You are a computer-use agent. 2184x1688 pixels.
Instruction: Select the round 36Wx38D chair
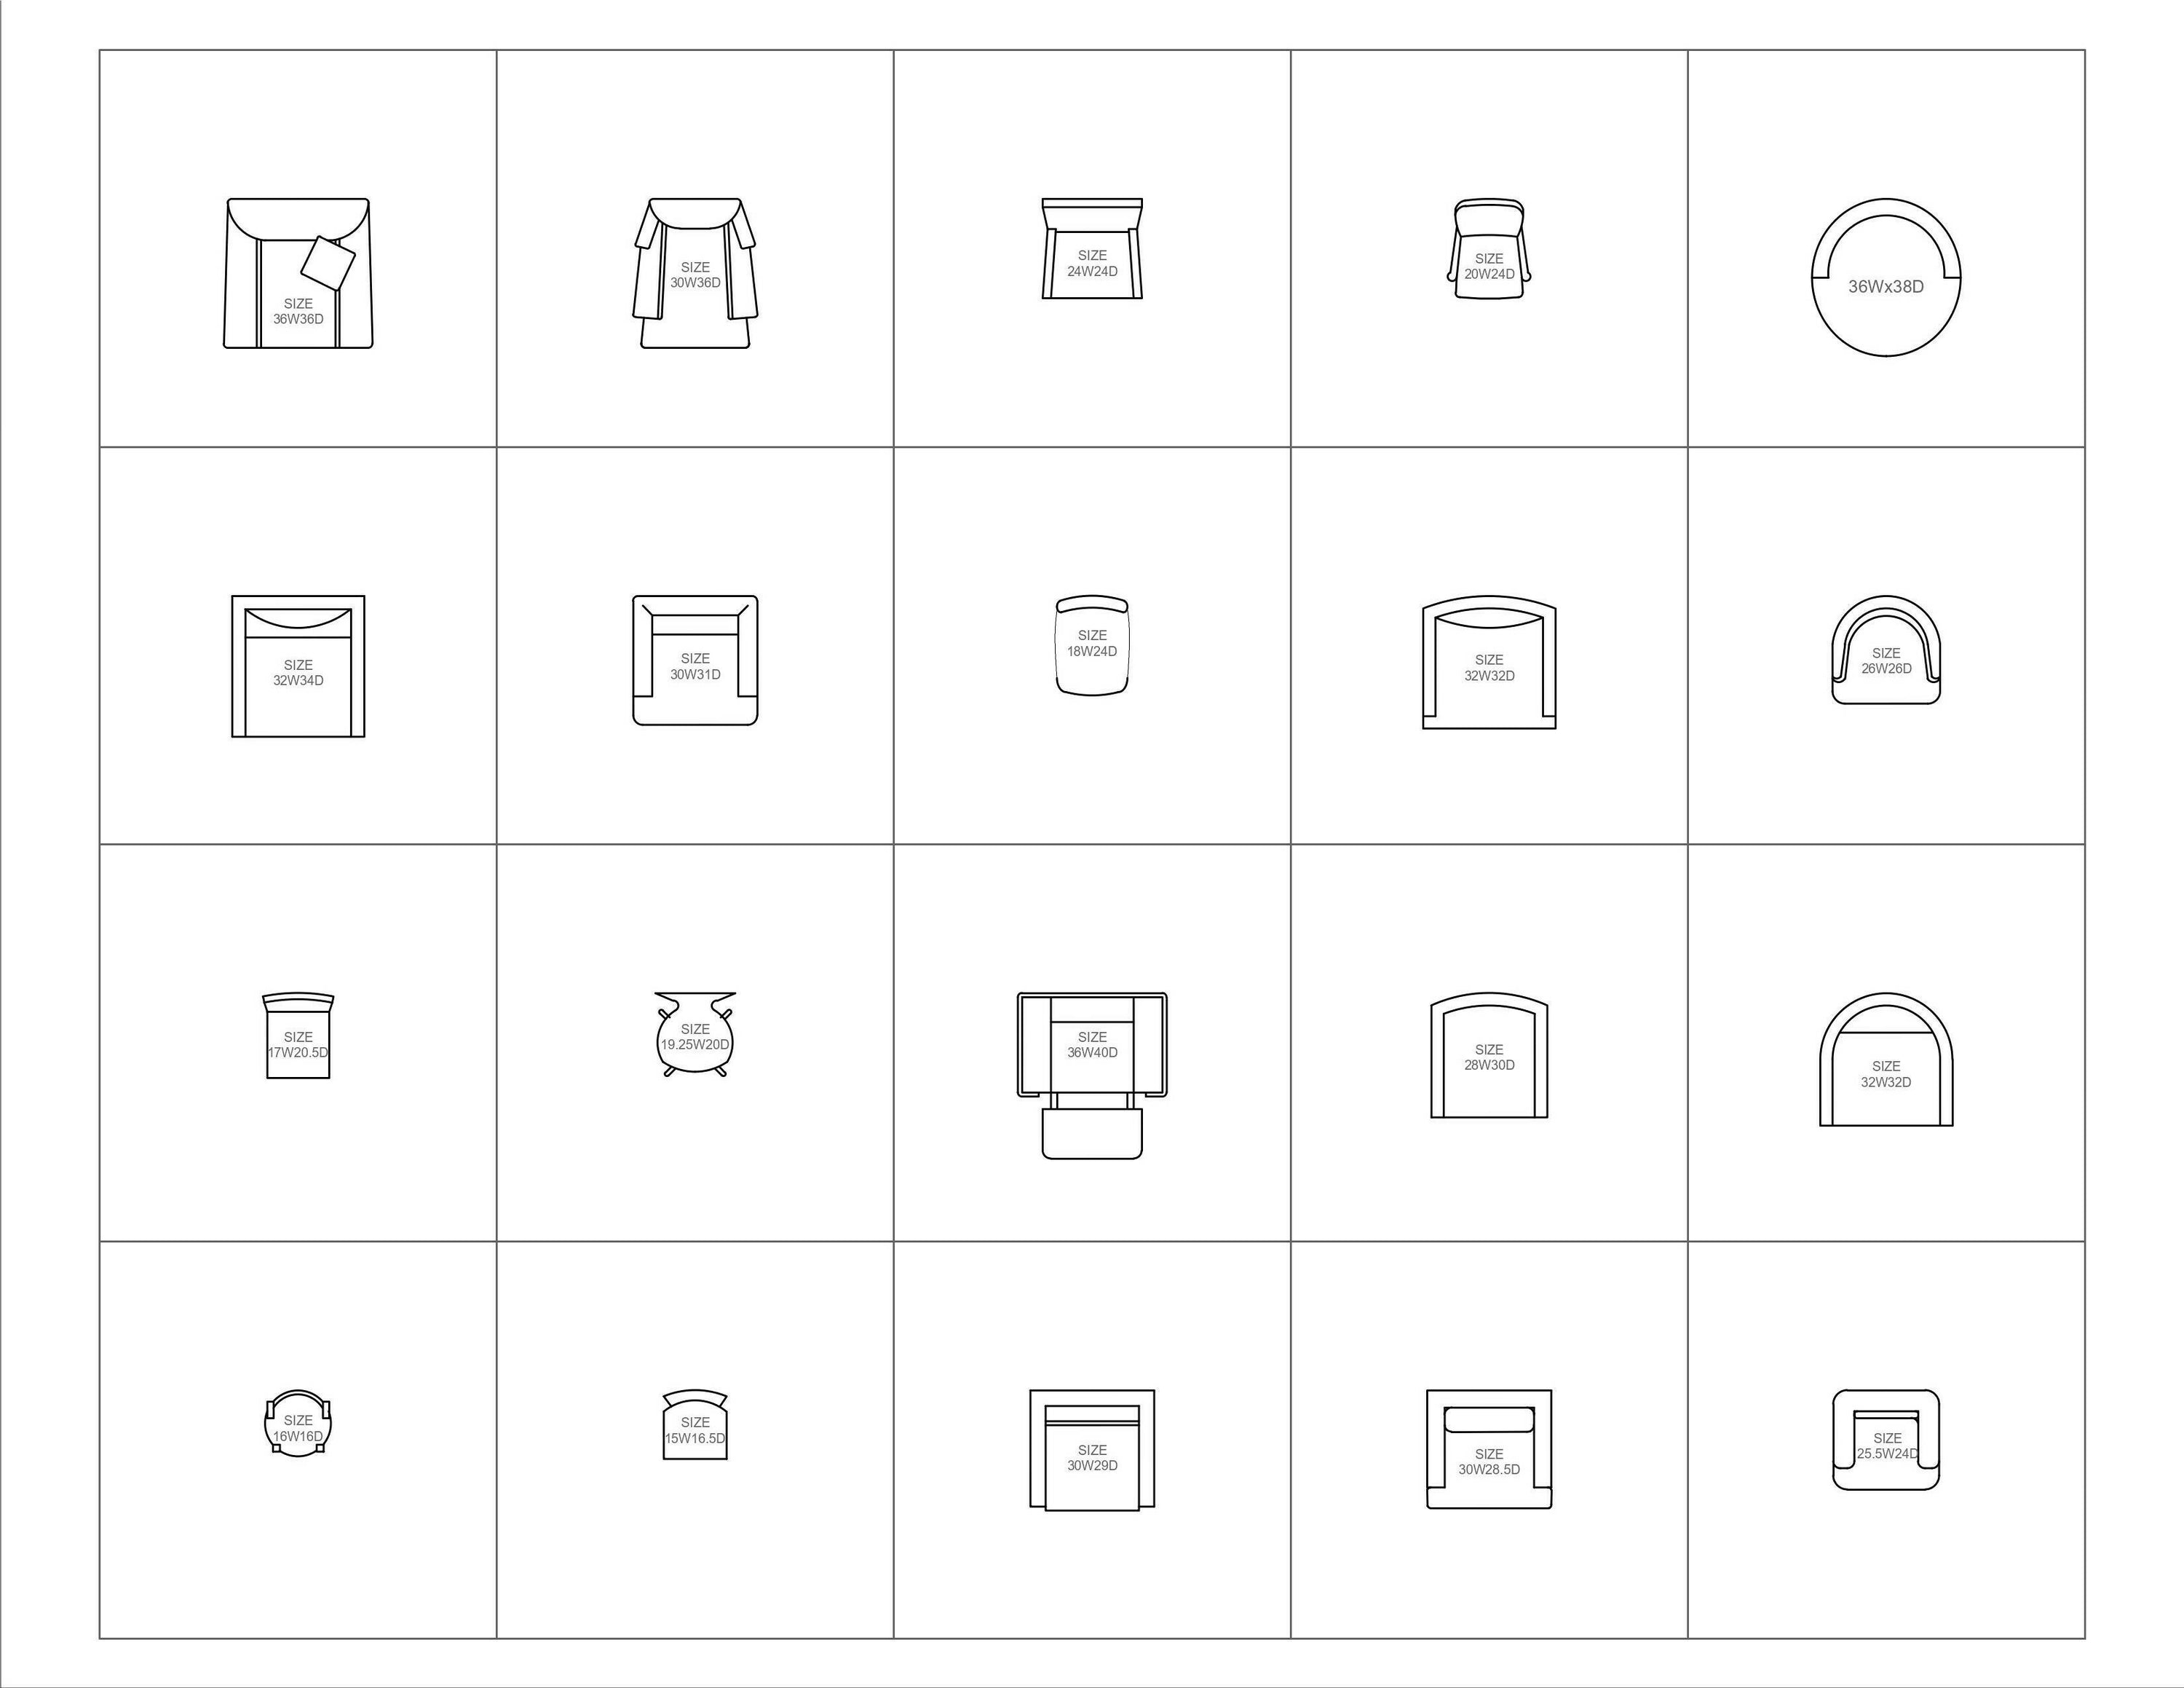coord(1886,277)
